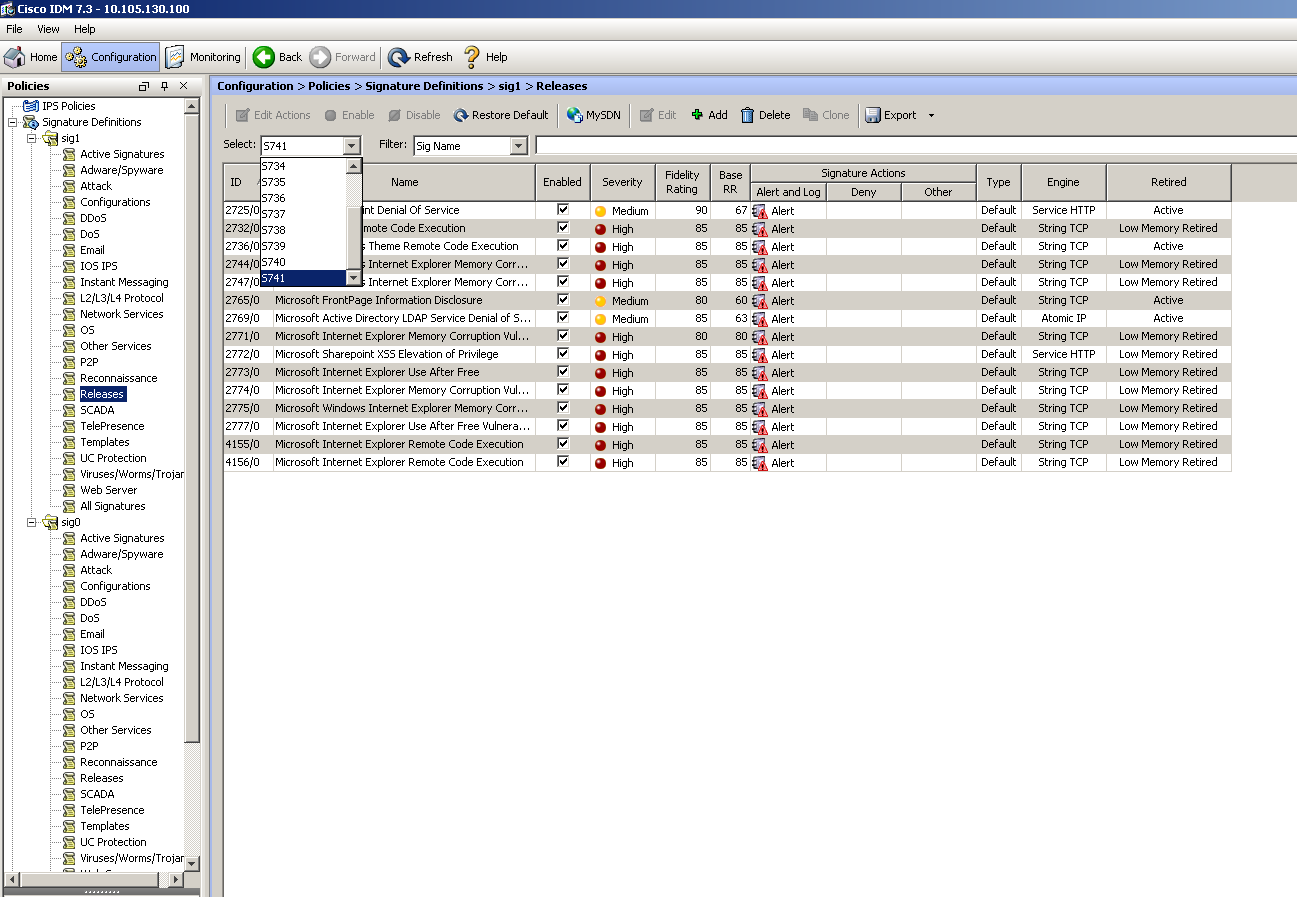Viewport: 1297px width, 897px height.
Task: Sort by the Name column header
Action: pos(405,182)
